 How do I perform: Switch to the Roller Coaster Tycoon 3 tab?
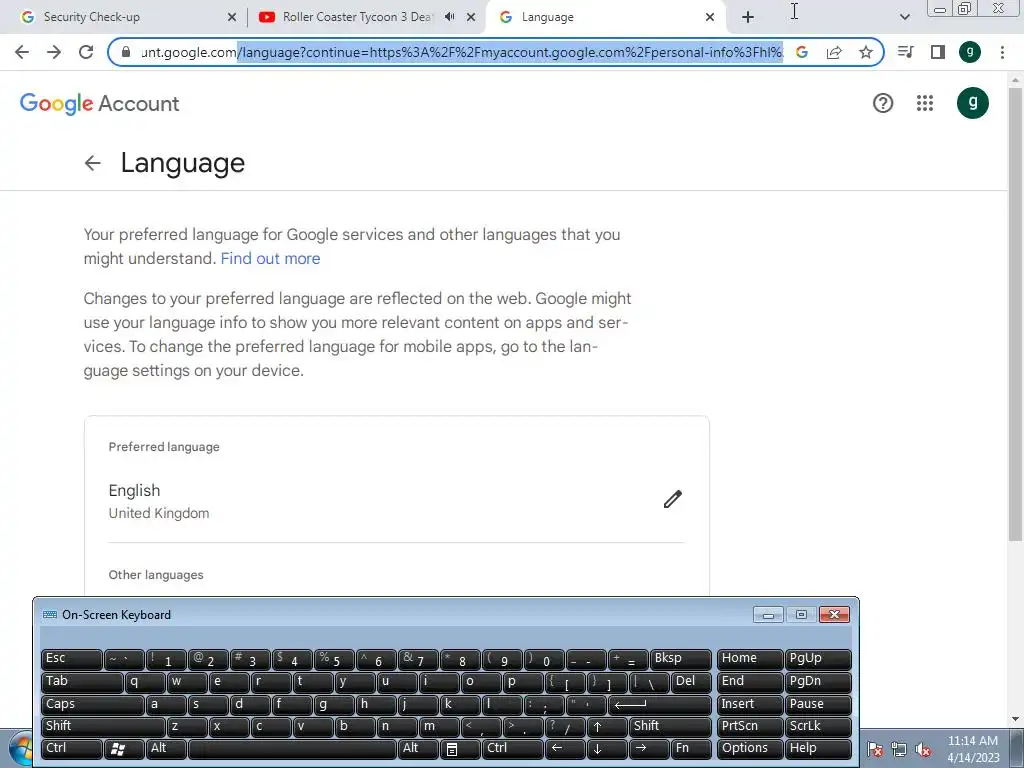(357, 17)
